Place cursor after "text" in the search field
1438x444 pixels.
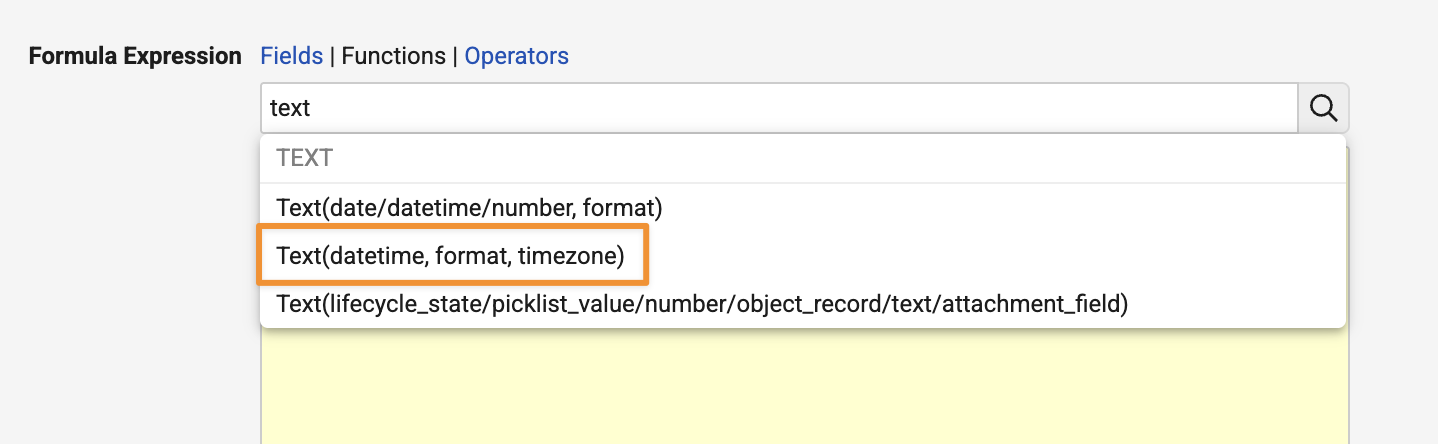[x=313, y=108]
